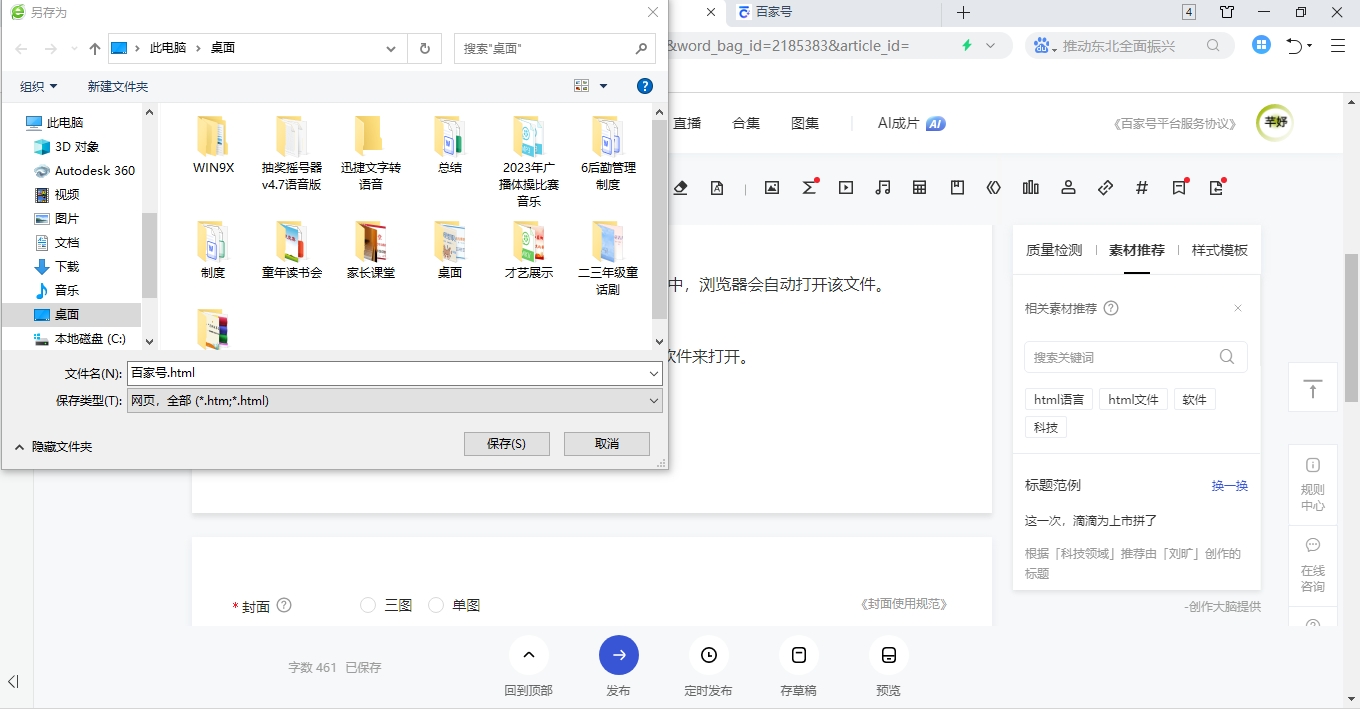This screenshot has width=1360, height=711.
Task: Click the music note audio icon
Action: (882, 187)
